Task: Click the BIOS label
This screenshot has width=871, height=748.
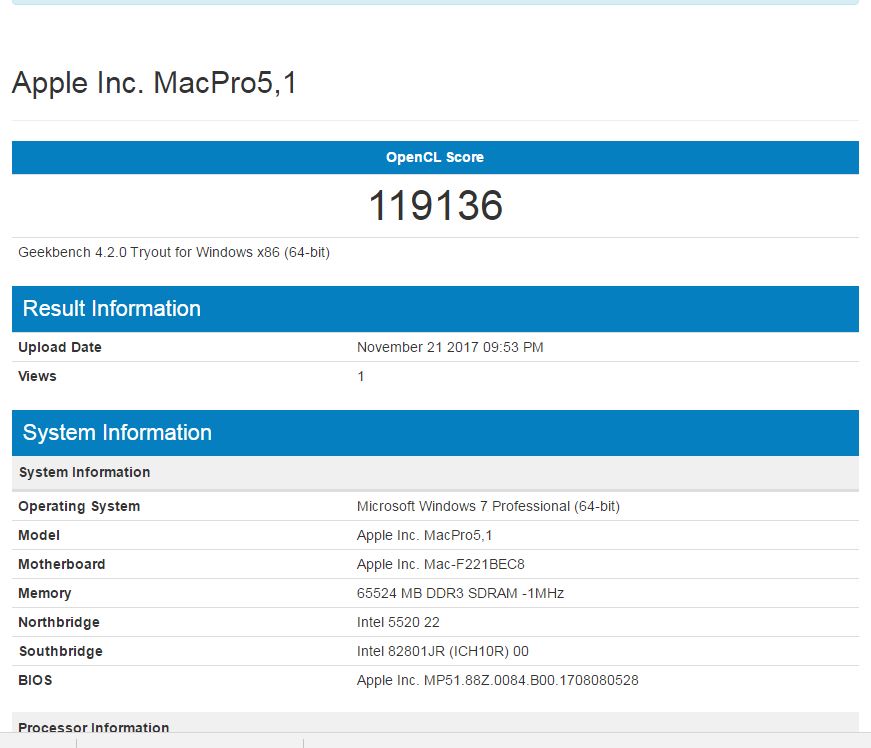Action: (x=35, y=680)
